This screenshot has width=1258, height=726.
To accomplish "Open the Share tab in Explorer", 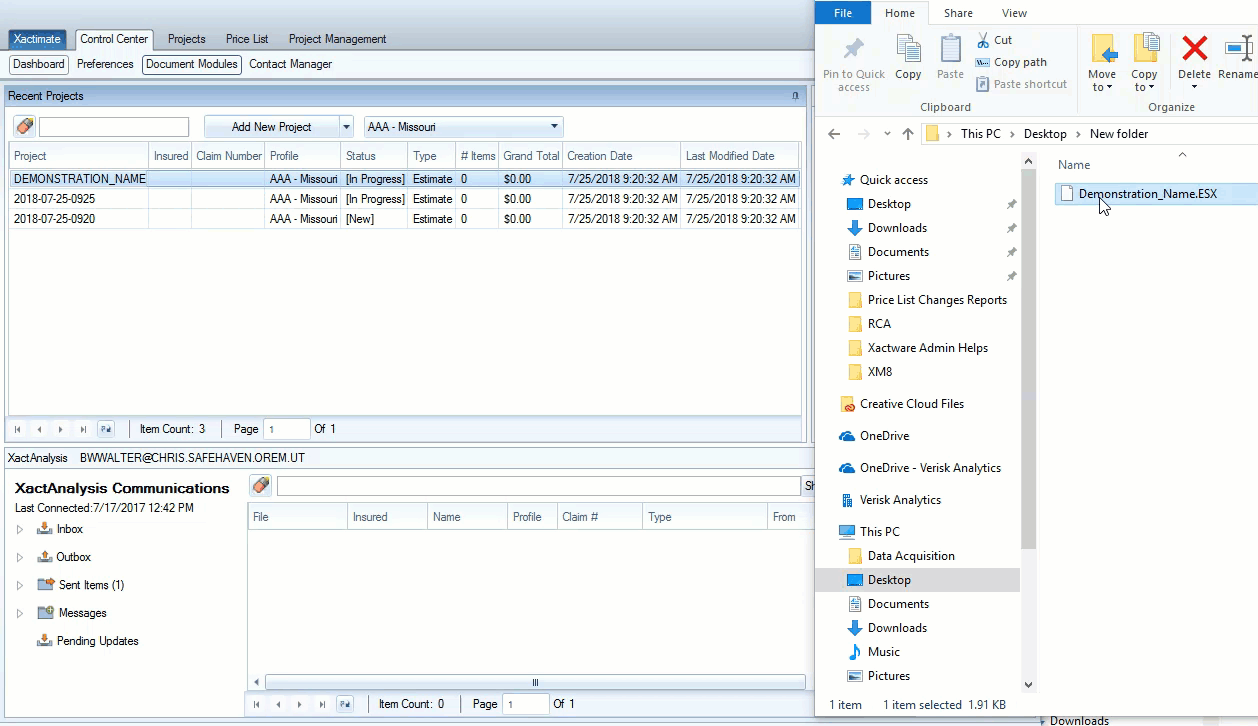I will (958, 13).
